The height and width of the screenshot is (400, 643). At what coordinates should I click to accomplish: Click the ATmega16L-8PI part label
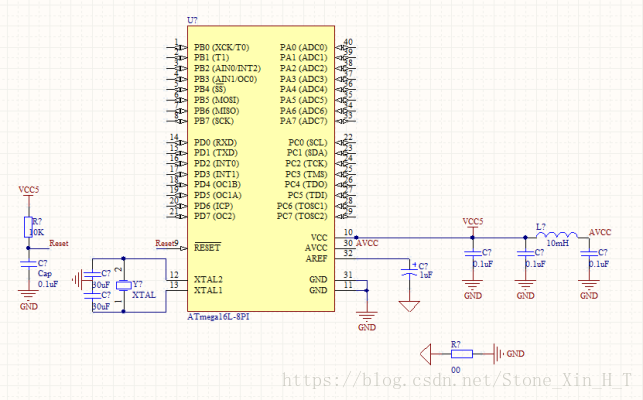point(218,317)
